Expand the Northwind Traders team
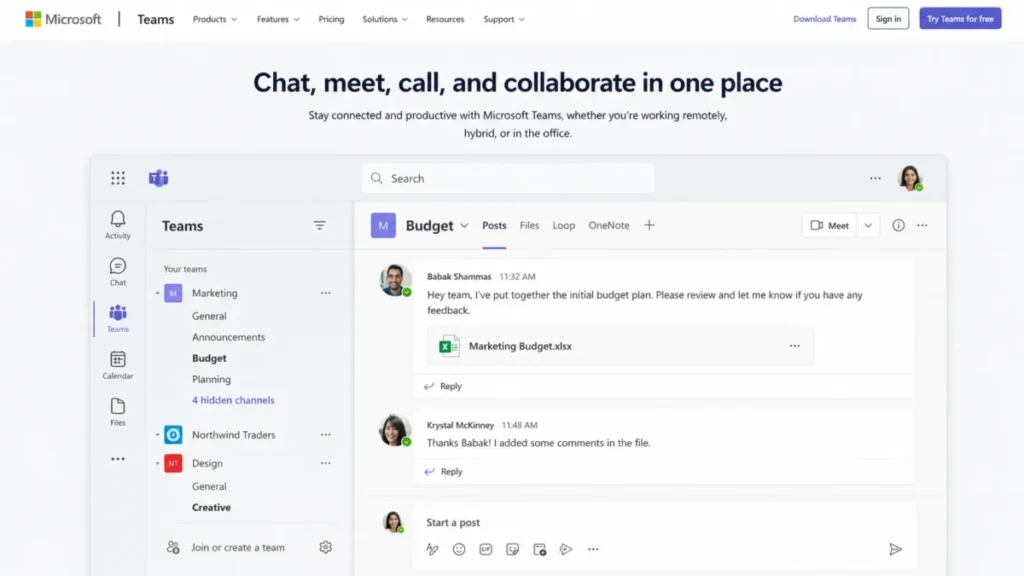This screenshot has height=576, width=1024. 157,435
